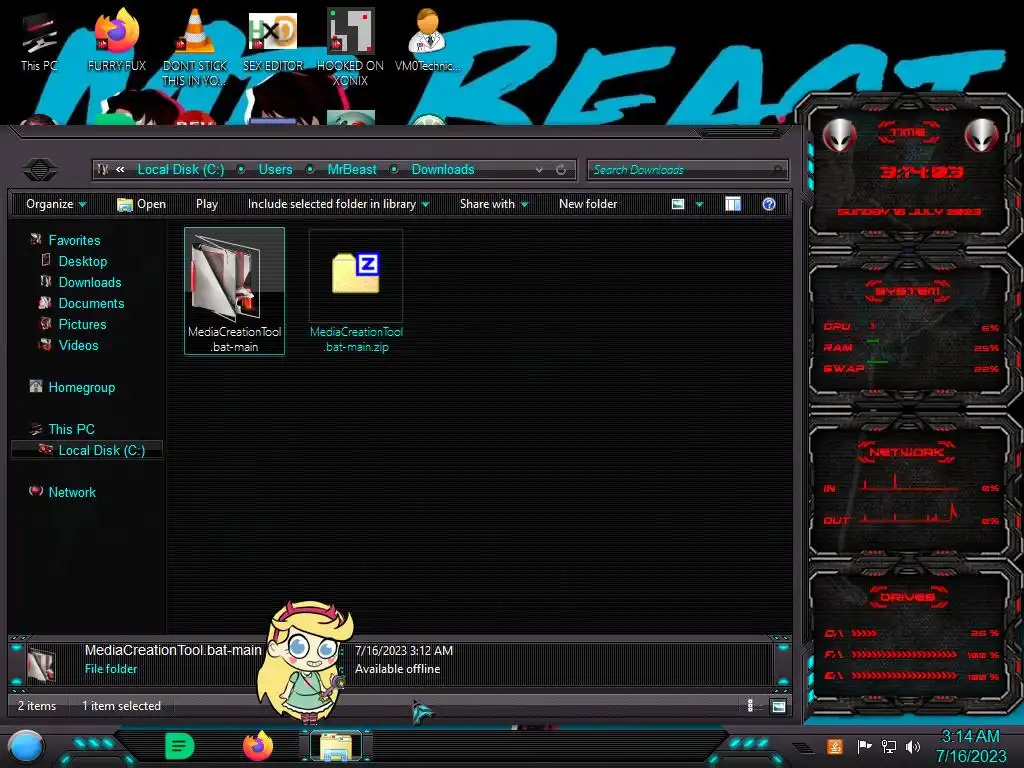This screenshot has height=768, width=1024.
Task: Click the back navigation button in Explorer
Action: [x=40, y=170]
